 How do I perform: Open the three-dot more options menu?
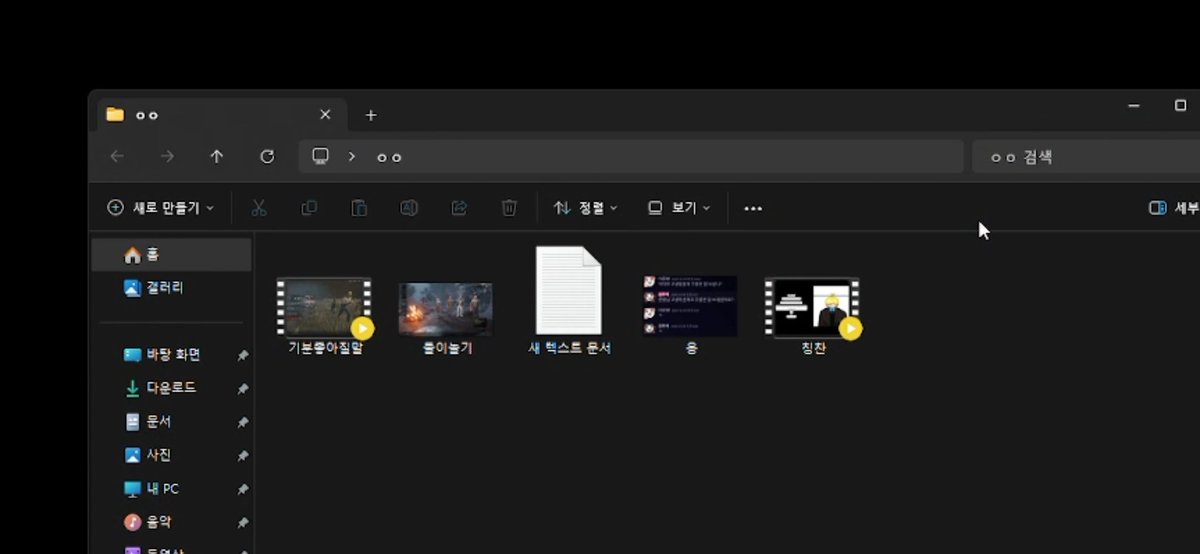pyautogui.click(x=753, y=208)
